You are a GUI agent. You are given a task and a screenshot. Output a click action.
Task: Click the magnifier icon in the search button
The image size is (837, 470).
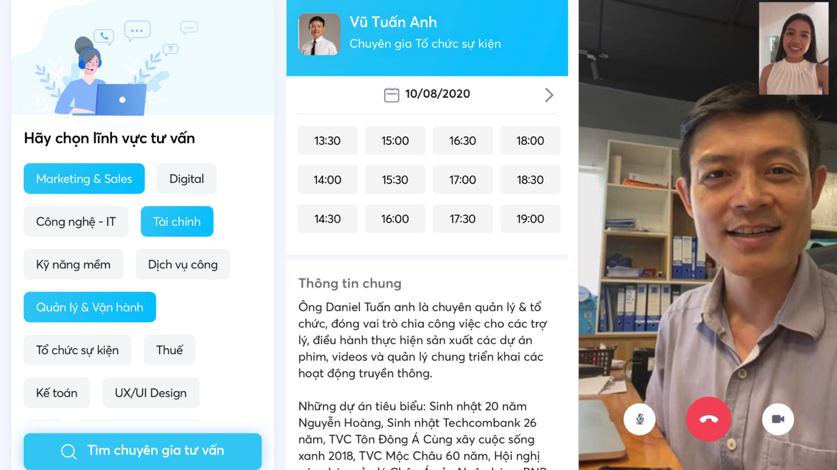(68, 451)
